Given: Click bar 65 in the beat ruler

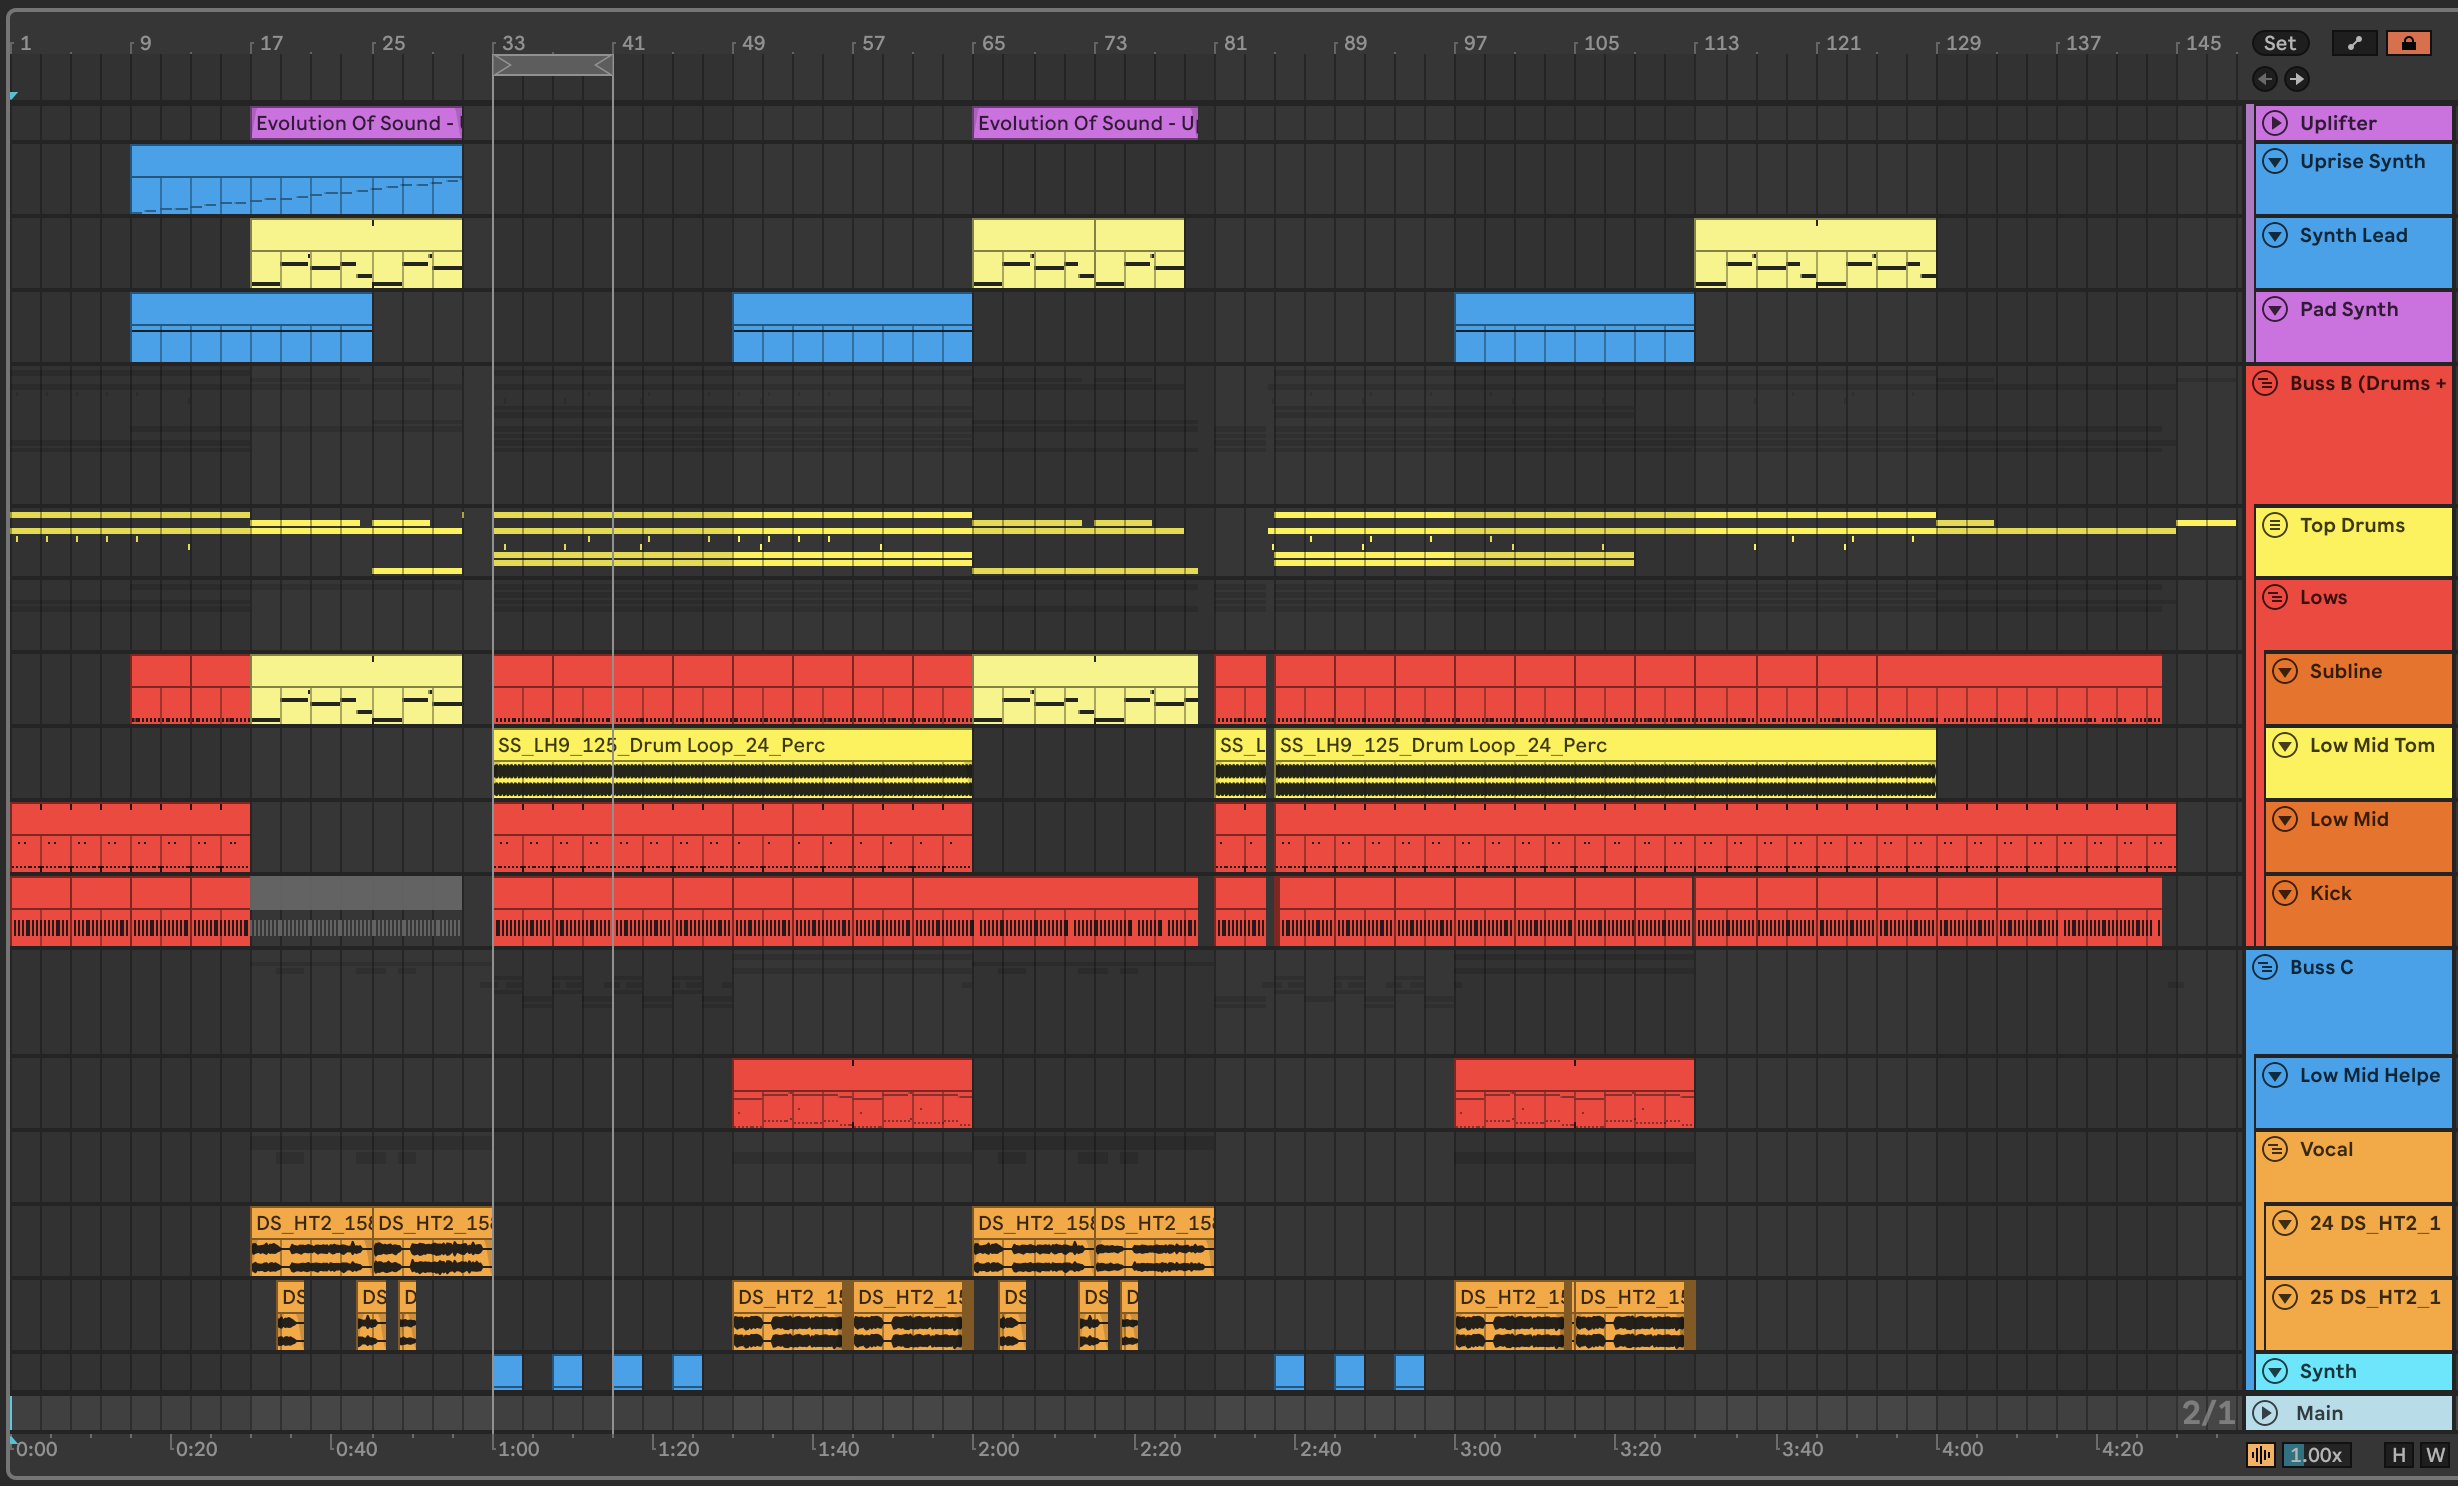Looking at the screenshot, I should click(x=993, y=43).
